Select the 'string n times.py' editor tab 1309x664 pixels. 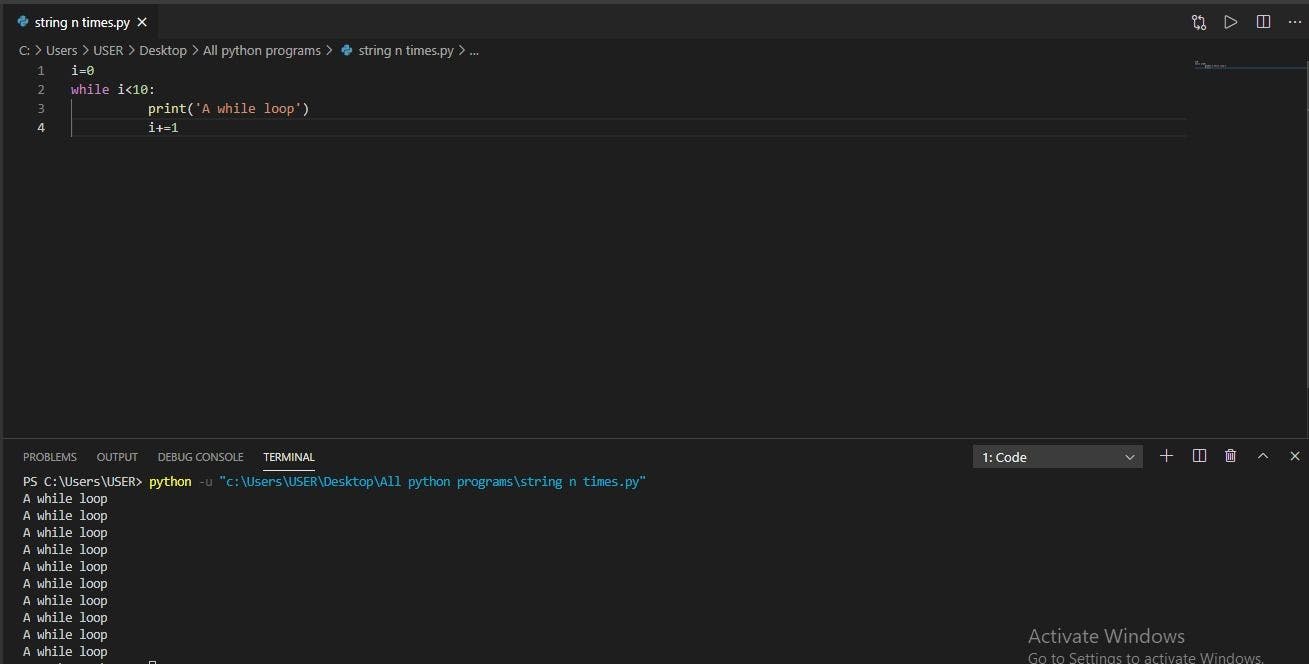coord(82,22)
